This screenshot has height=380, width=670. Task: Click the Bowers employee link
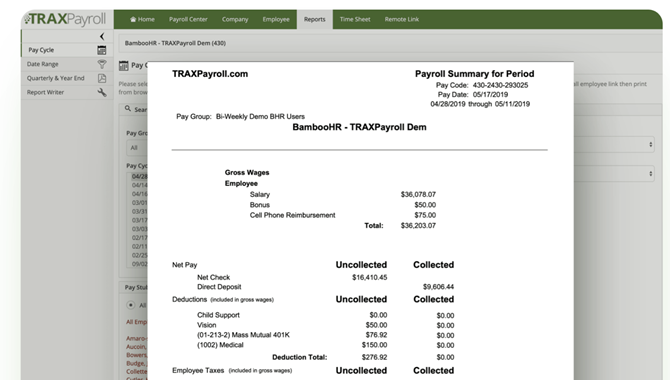[x=137, y=355]
